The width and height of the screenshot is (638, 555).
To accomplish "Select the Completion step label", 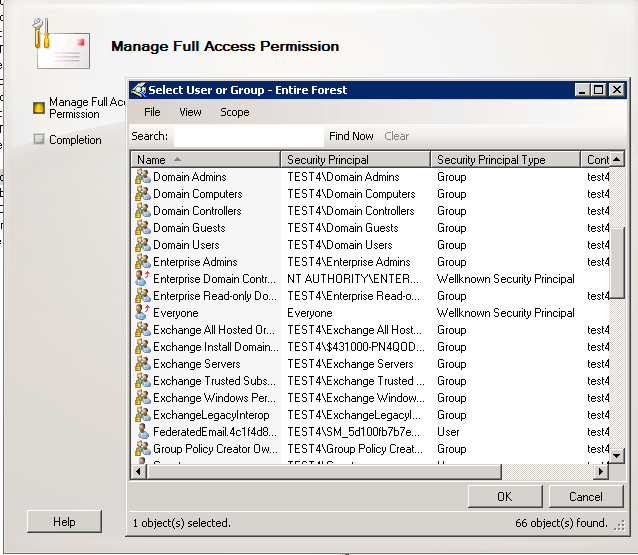I will [75, 140].
